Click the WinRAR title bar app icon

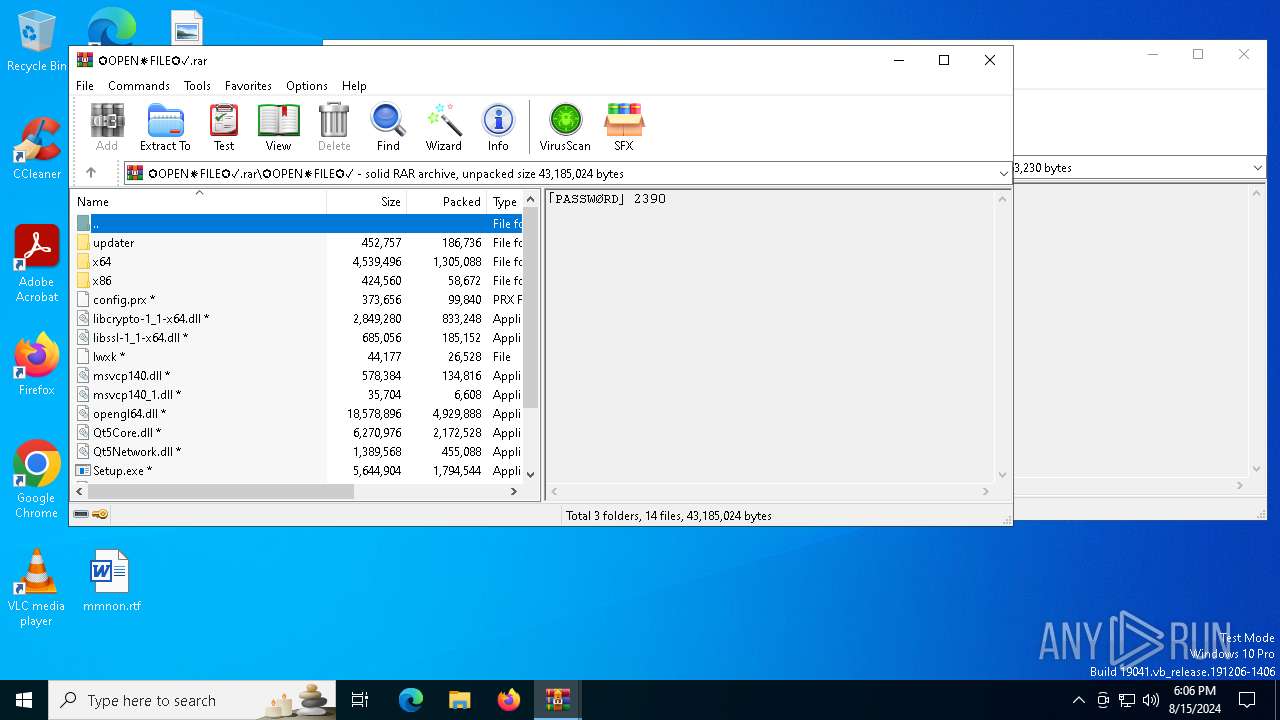(x=85, y=60)
